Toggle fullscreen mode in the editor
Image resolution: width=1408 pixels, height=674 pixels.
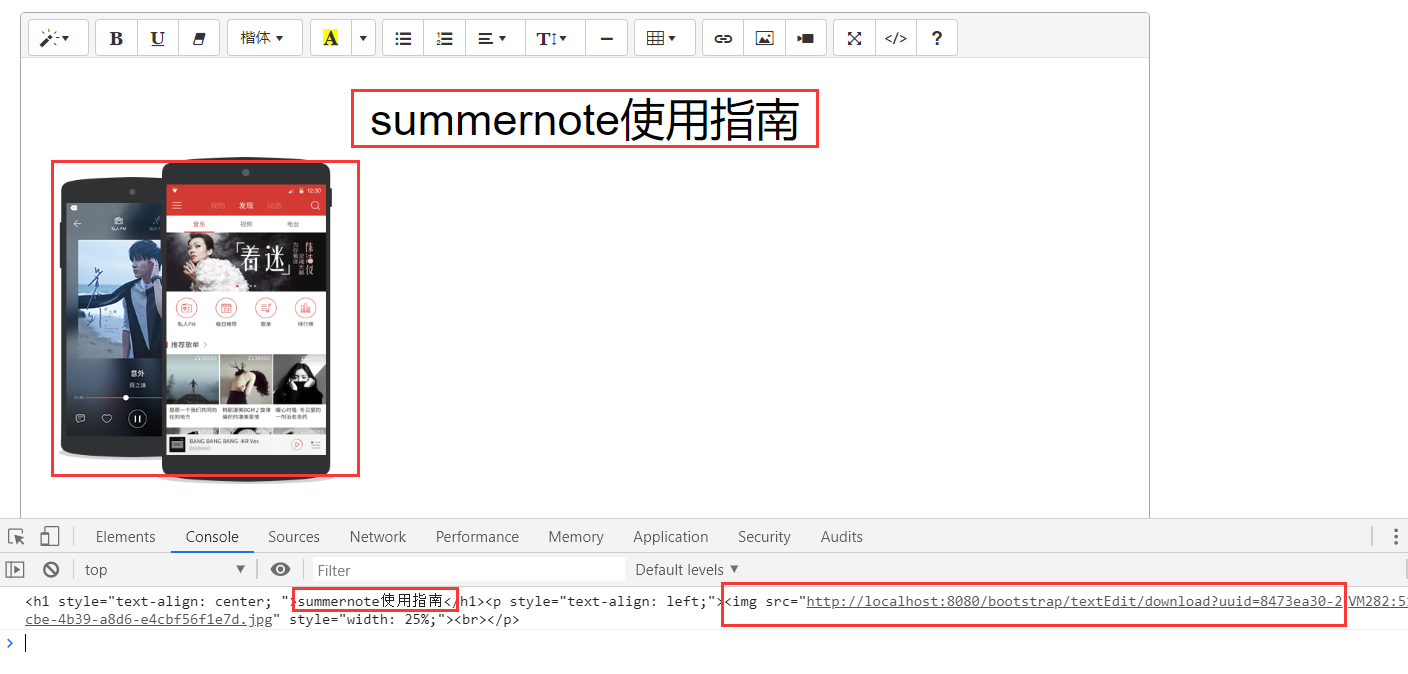[853, 37]
